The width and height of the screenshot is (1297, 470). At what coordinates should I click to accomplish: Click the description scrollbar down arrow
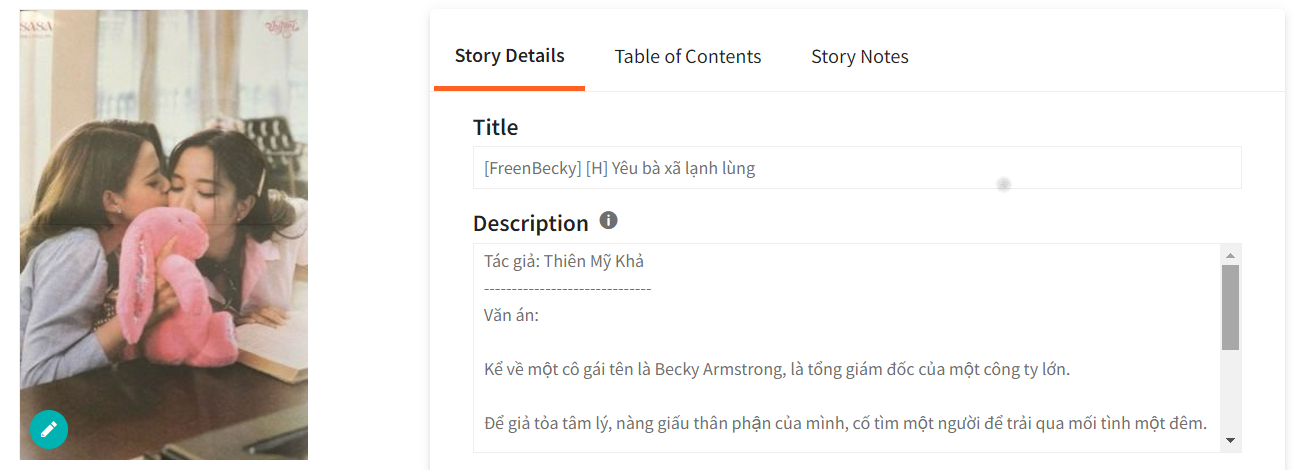(x=1230, y=440)
